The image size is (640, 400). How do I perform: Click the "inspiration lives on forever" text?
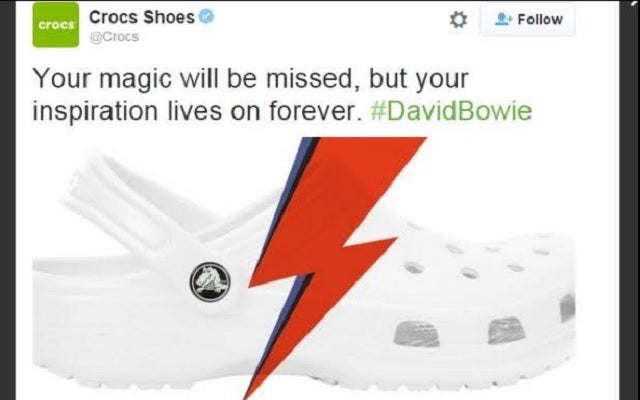point(197,111)
